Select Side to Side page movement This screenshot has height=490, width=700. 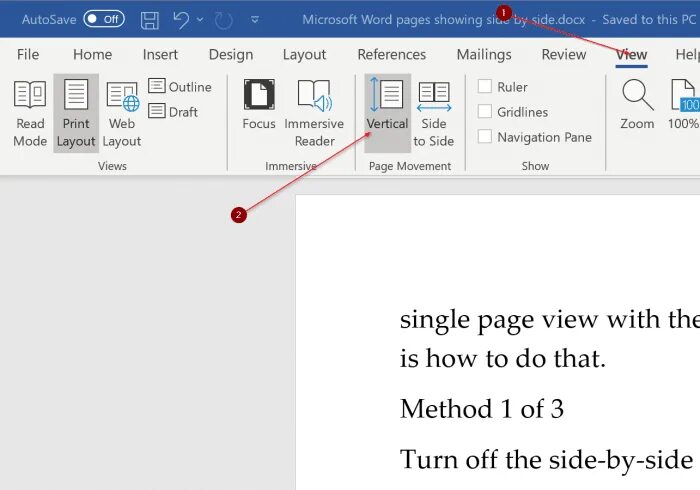433,113
